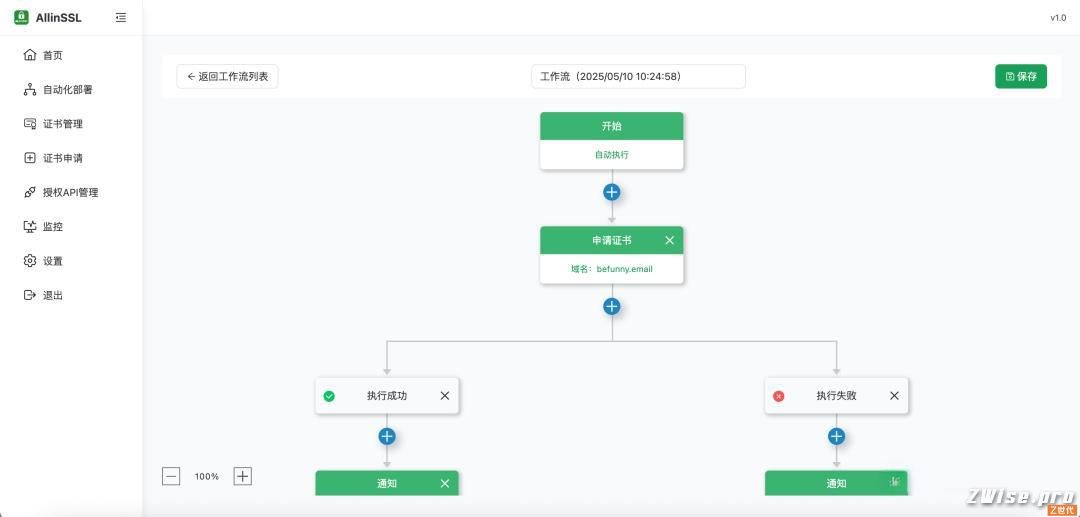This screenshot has width=1080, height=517.
Task: Zoom out the canvas with minus button
Action: (171, 476)
